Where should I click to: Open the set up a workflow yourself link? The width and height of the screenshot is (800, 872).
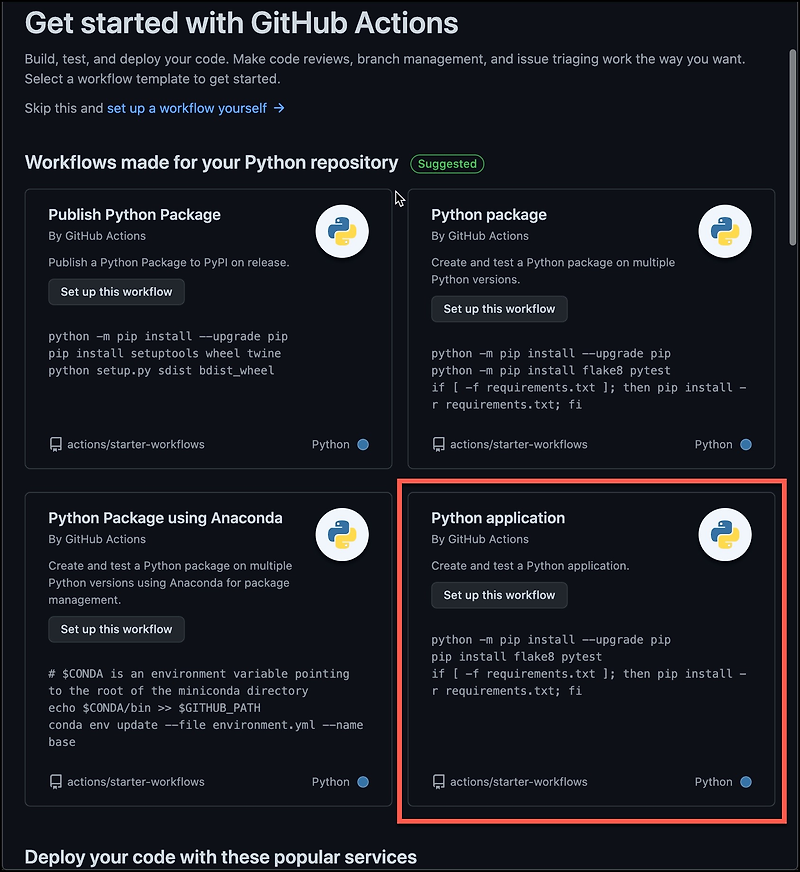pyautogui.click(x=187, y=110)
